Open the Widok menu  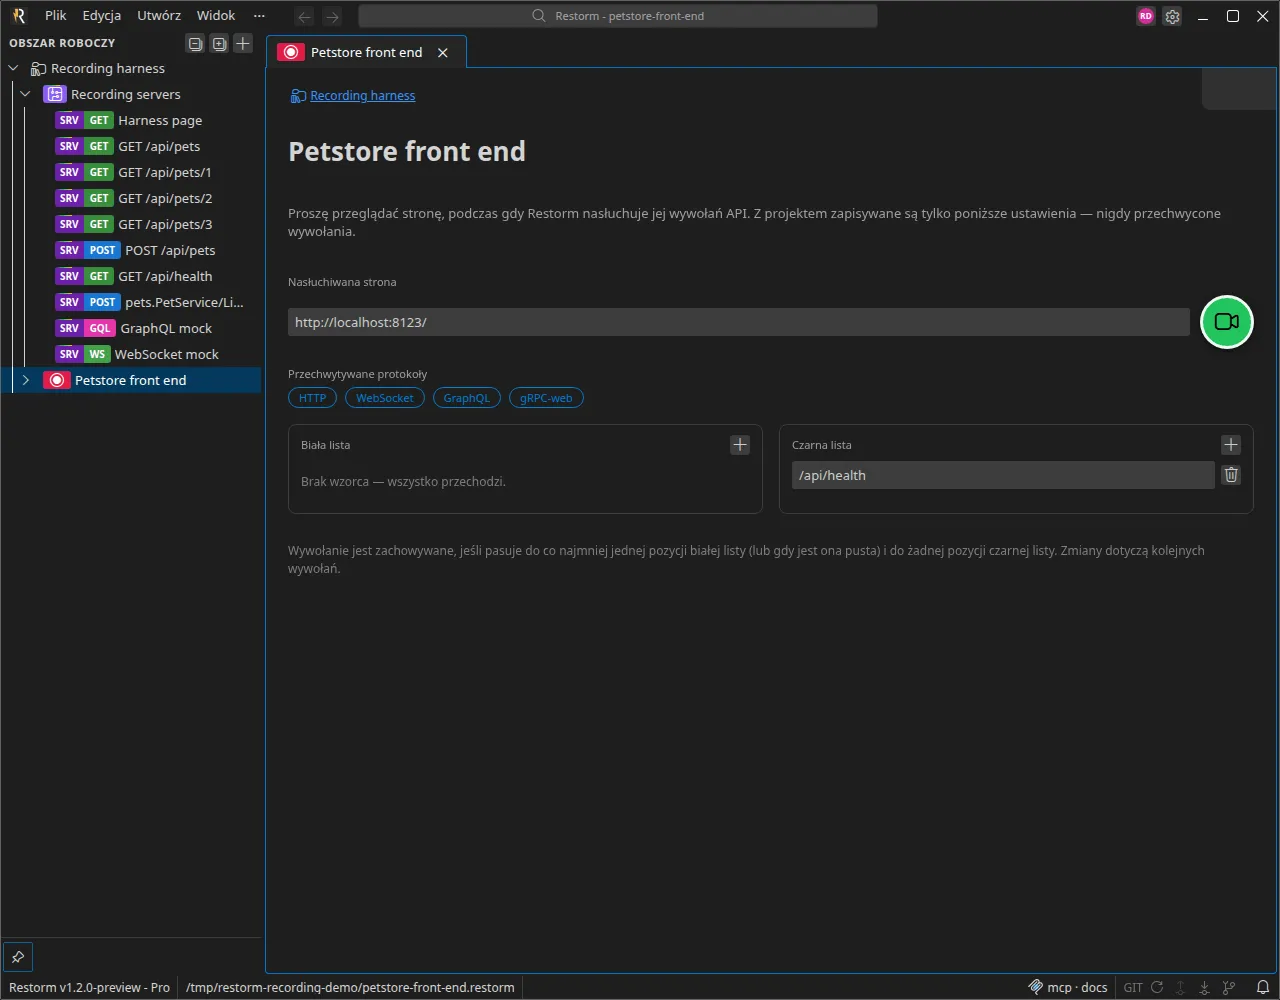click(216, 16)
